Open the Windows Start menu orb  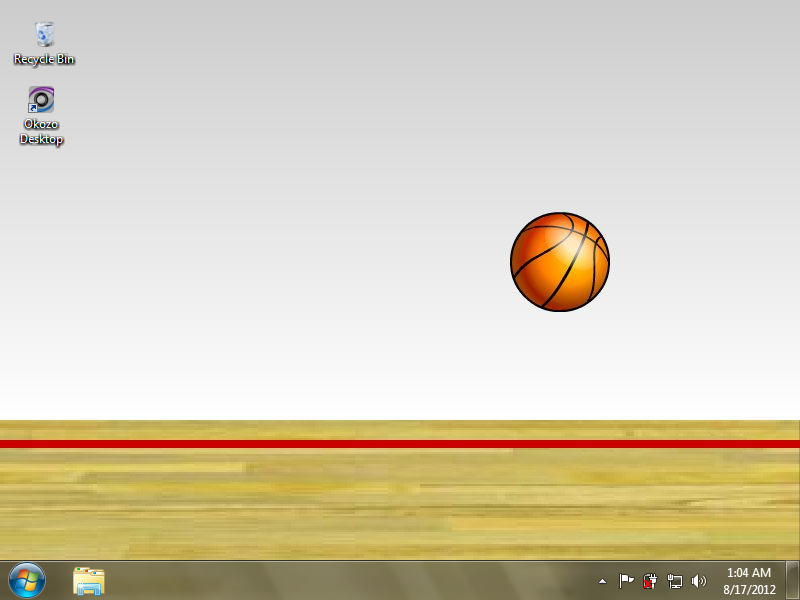(27, 581)
